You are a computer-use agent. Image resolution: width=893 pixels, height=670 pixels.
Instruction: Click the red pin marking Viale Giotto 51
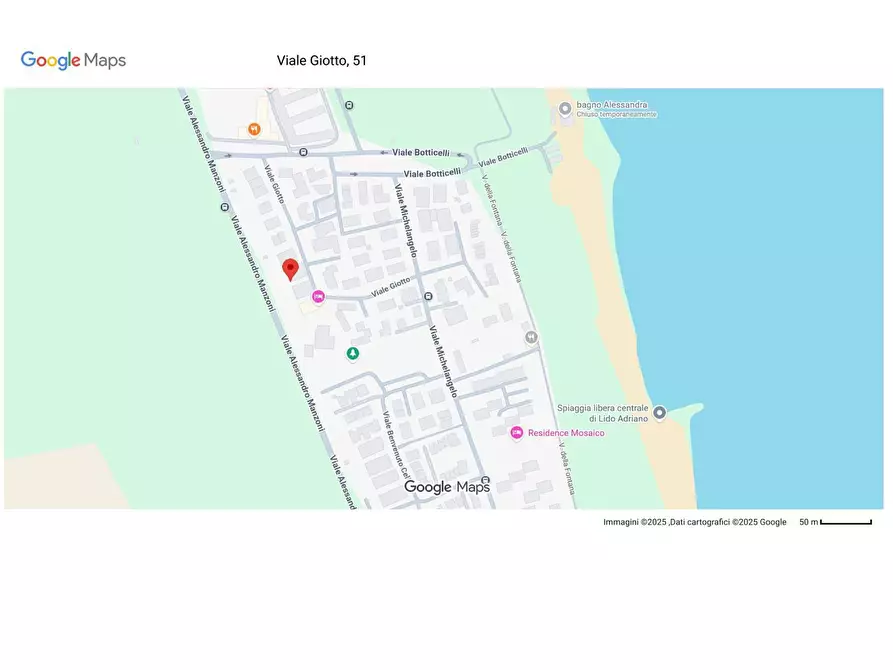click(290, 268)
